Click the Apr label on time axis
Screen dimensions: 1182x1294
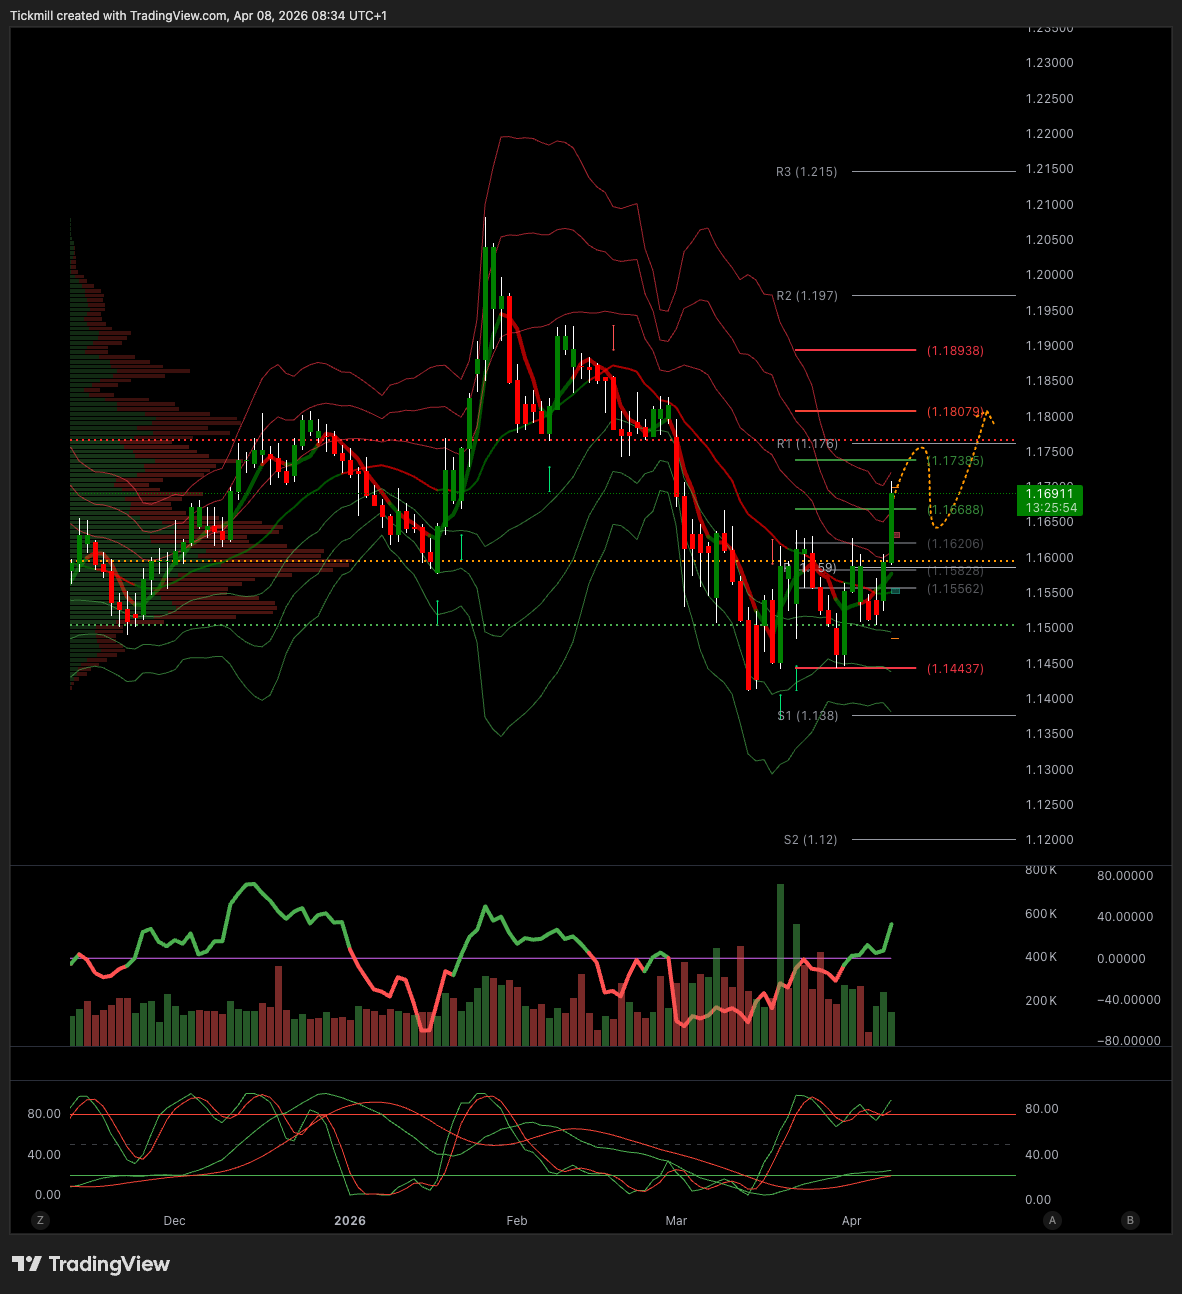(851, 1221)
